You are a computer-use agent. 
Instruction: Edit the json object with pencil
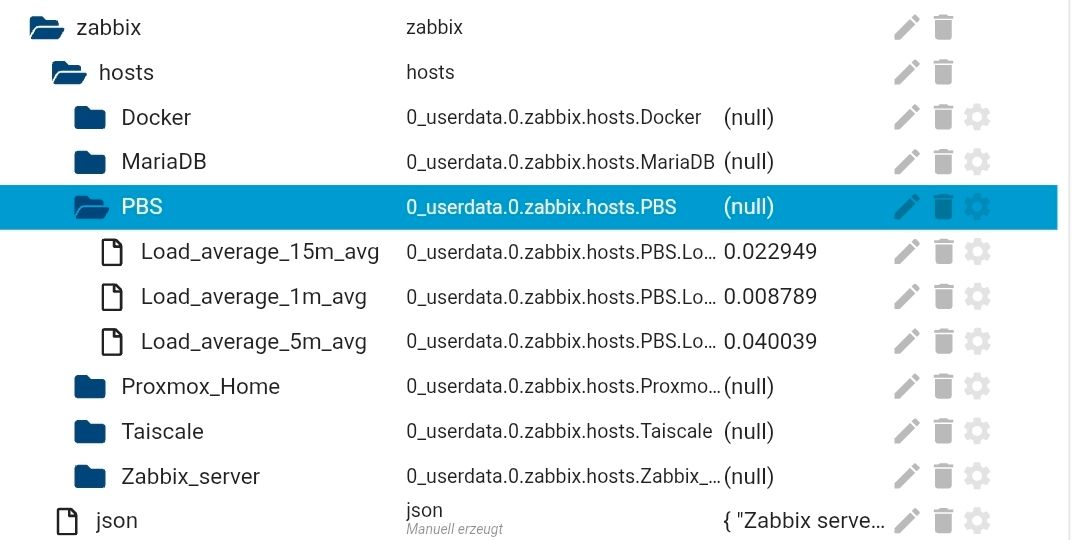[906, 521]
